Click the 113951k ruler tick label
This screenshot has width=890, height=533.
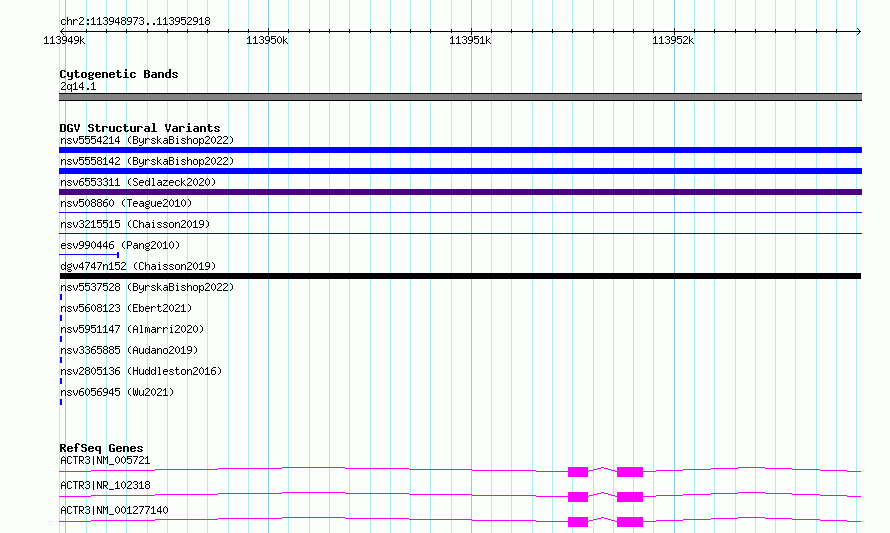click(470, 40)
